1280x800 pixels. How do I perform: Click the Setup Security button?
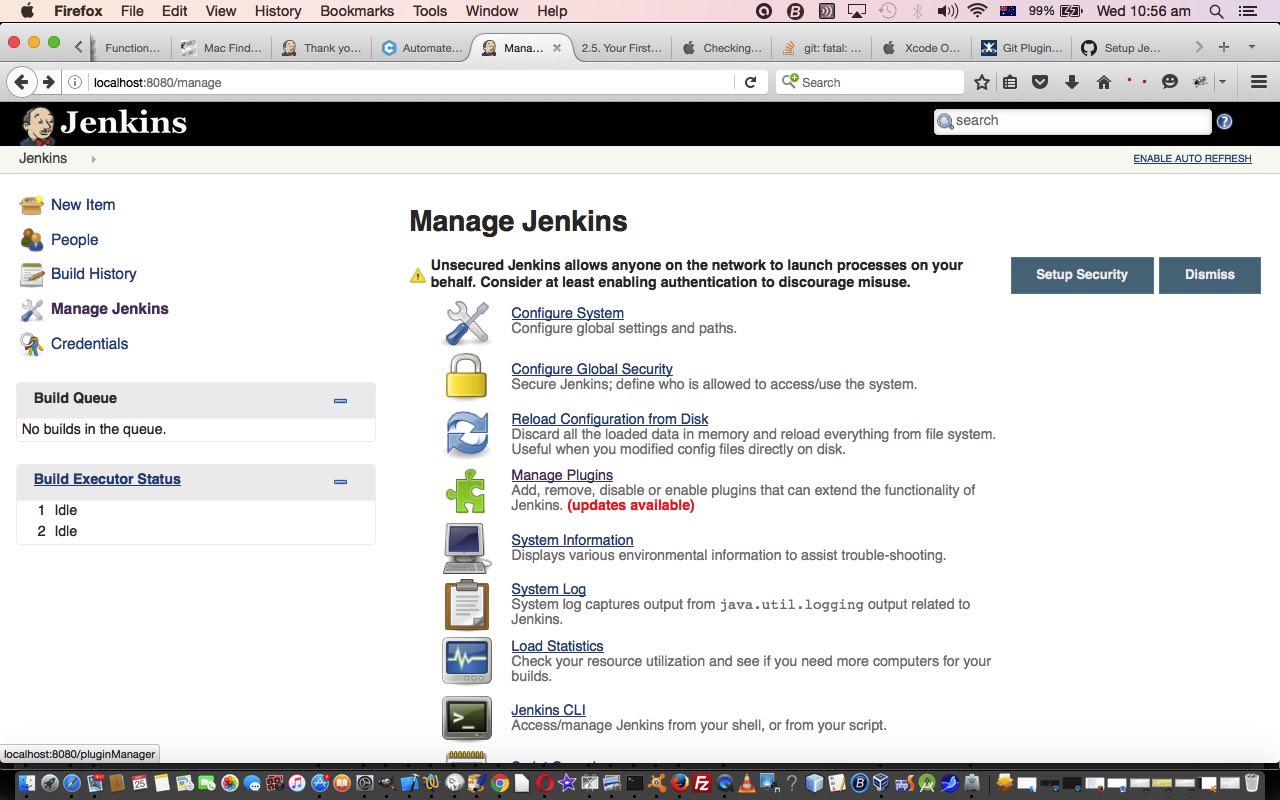1082,275
